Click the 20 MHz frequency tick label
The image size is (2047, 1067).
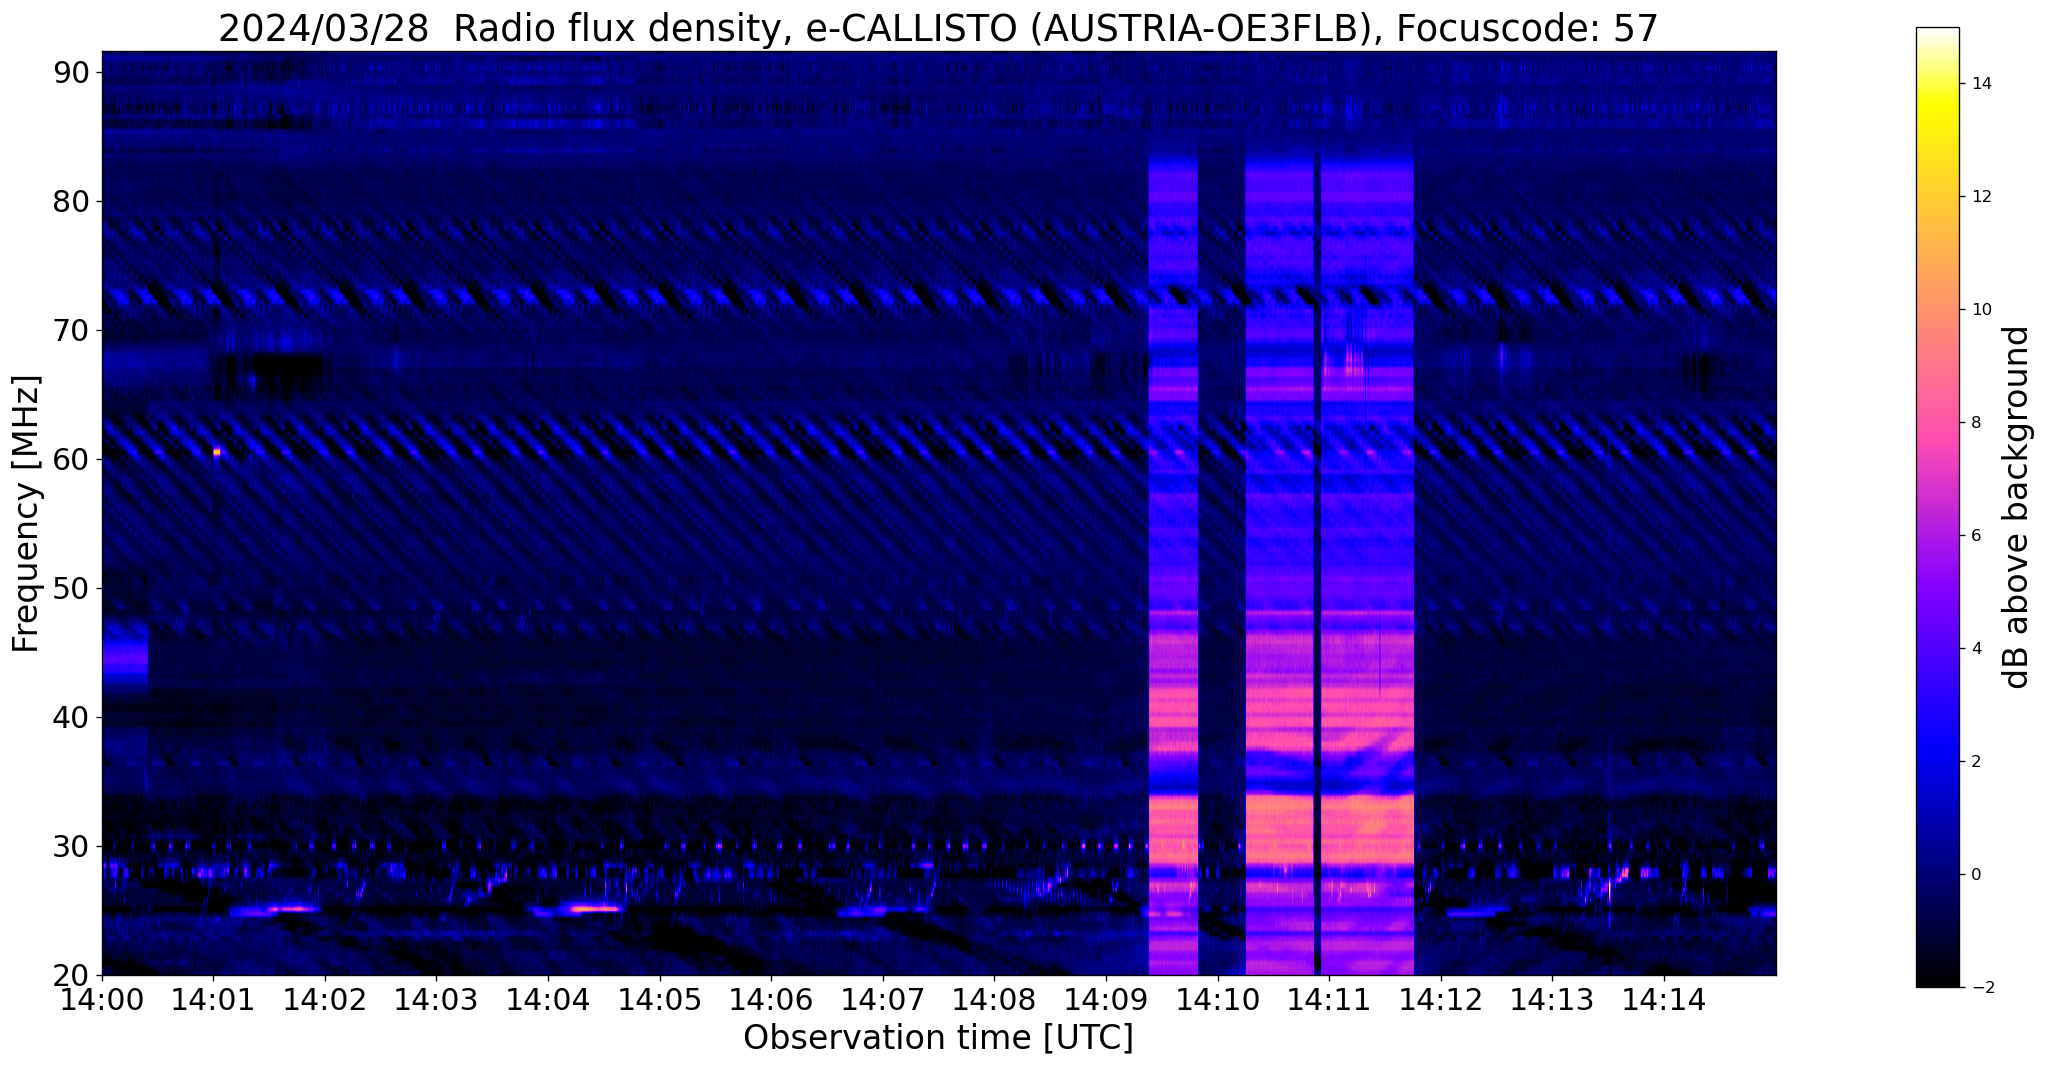(x=71, y=975)
